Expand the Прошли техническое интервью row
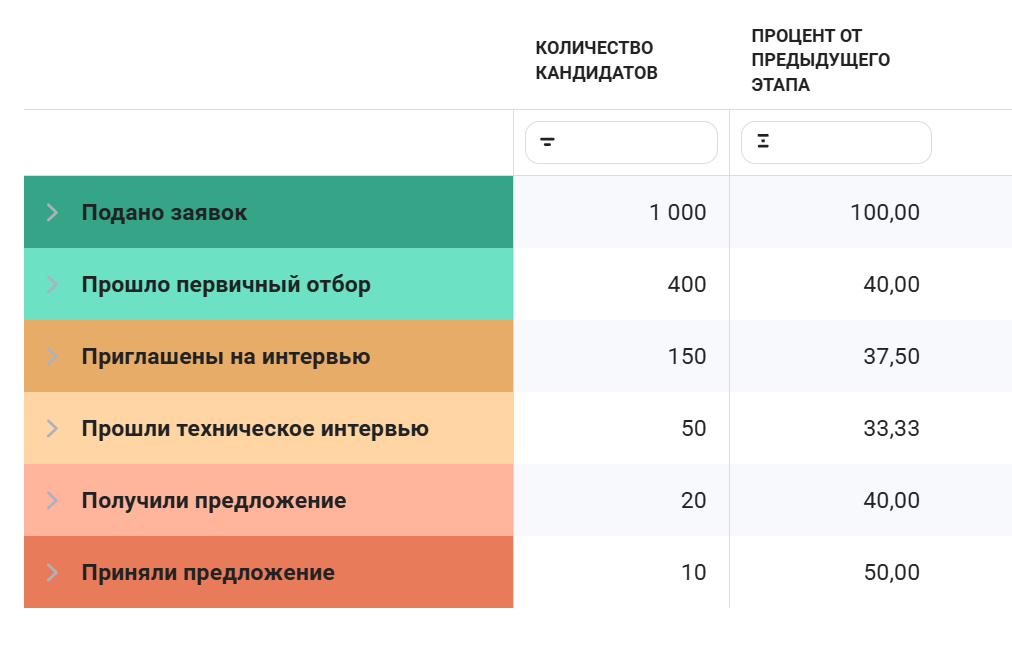Viewport: 1012px width, 646px height. click(52, 429)
